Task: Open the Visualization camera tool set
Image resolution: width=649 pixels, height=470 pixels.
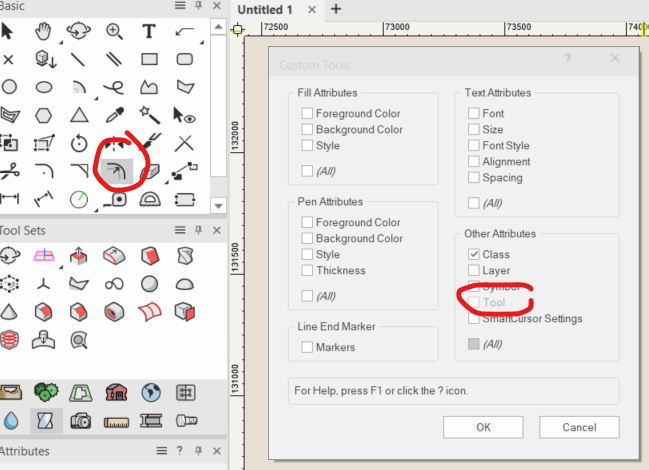Action: [79, 420]
